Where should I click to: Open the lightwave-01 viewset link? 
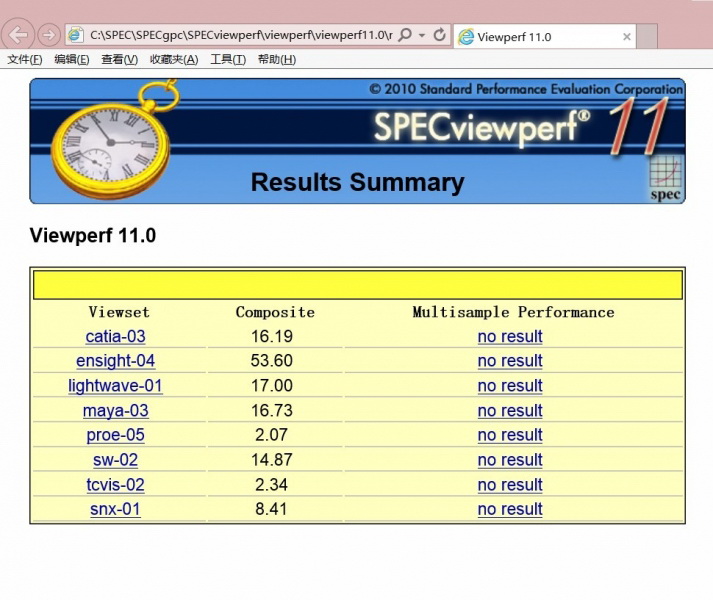115,386
